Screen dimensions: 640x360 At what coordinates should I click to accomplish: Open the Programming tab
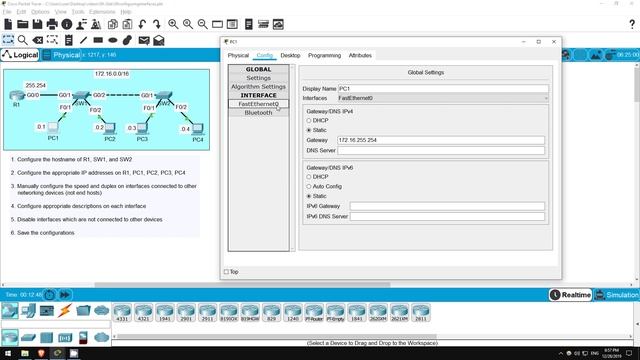324,55
